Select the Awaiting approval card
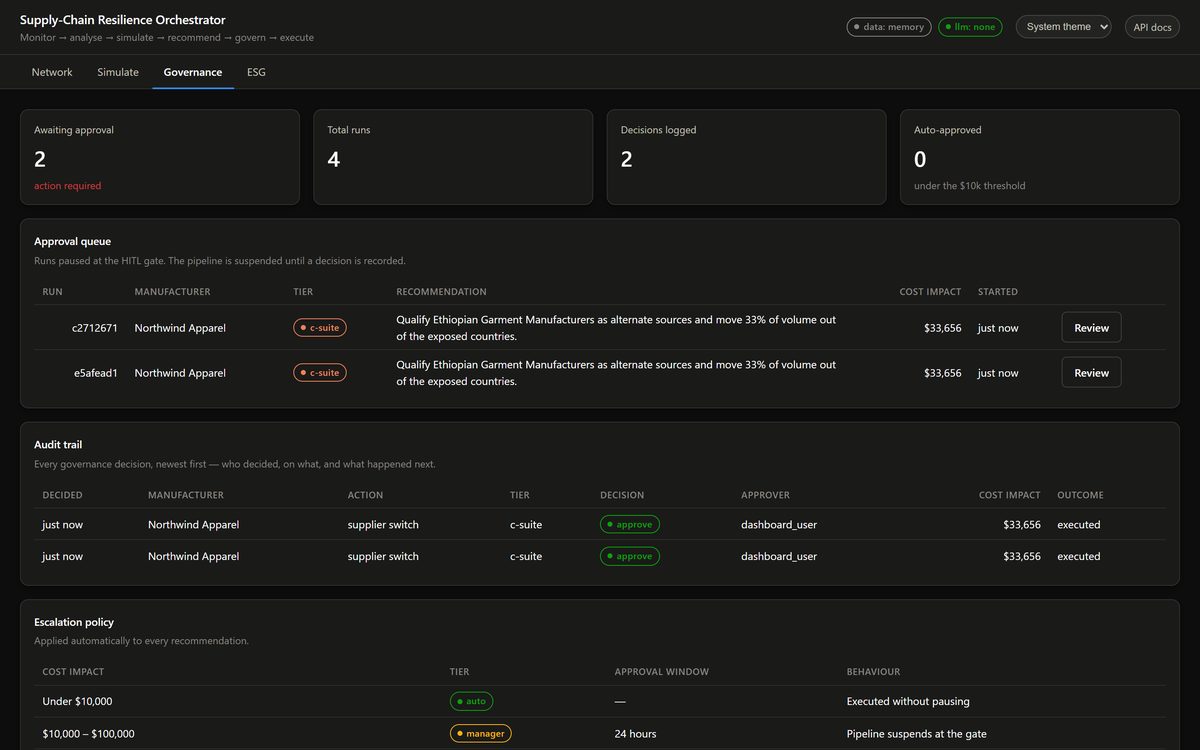 click(160, 157)
